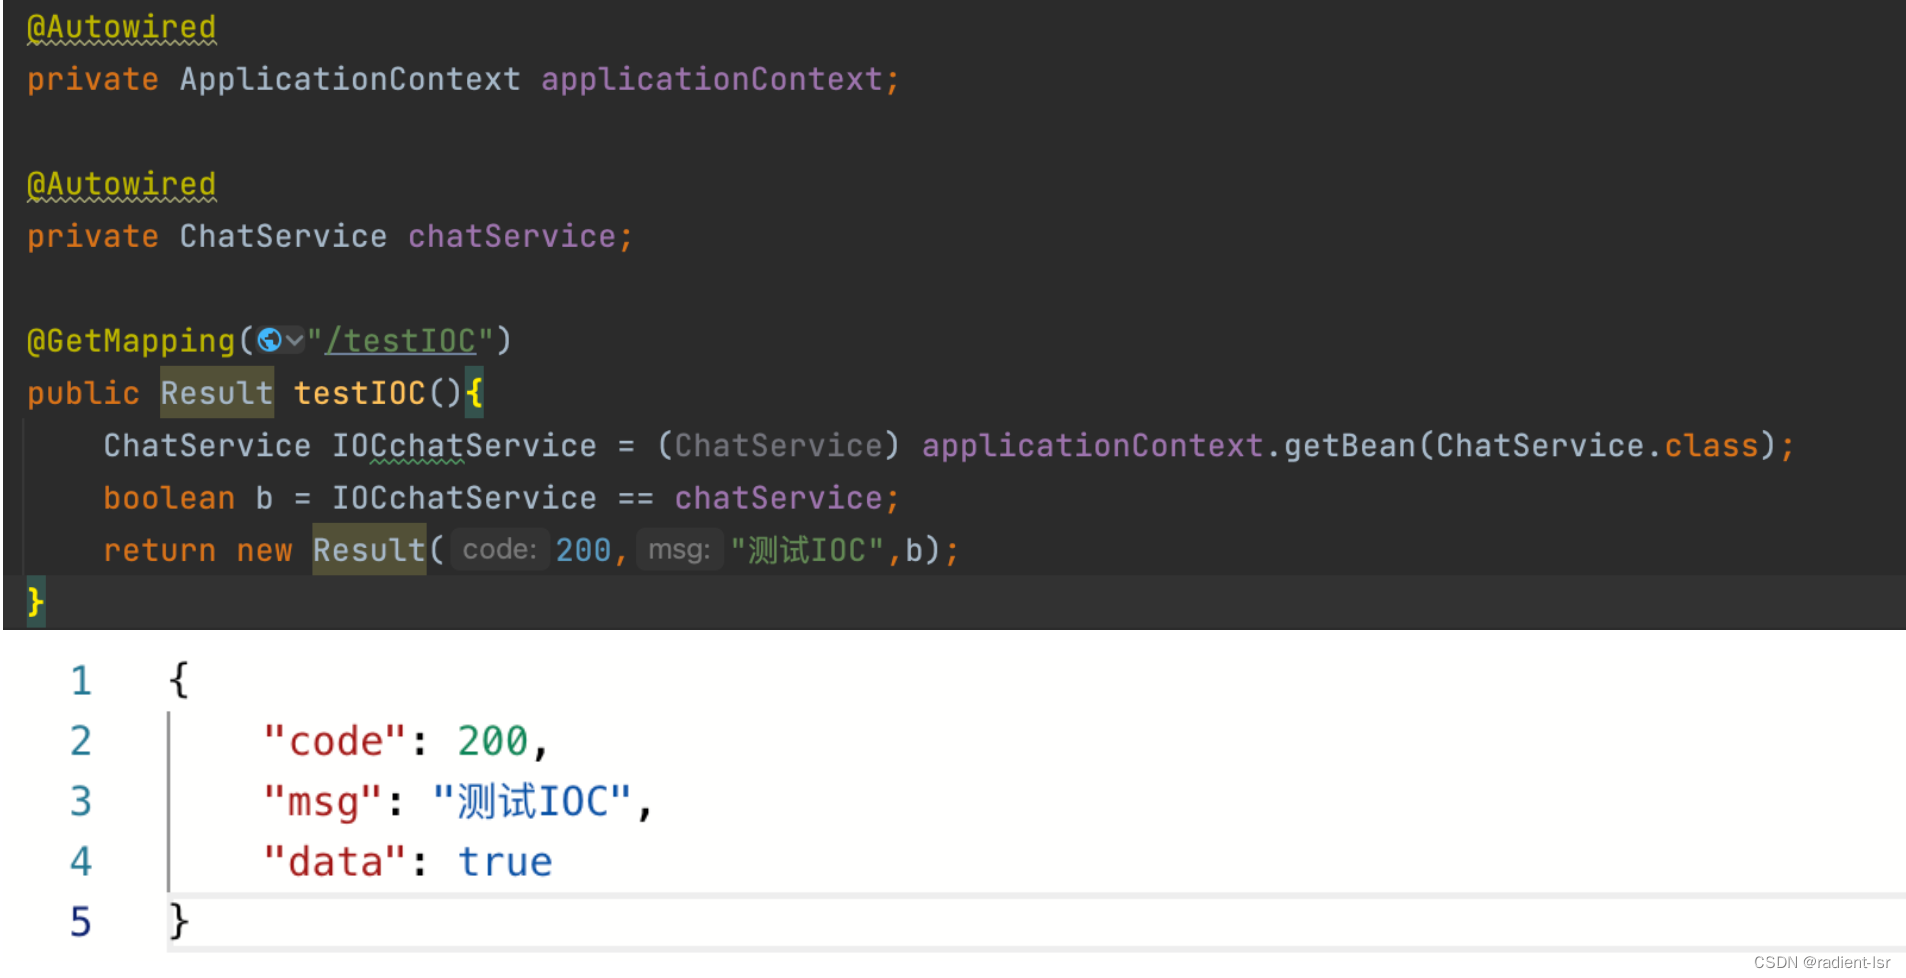Open the dropdown chevron beside the globe icon
Image resolution: width=1906 pixels, height=978 pixels.
pyautogui.click(x=294, y=341)
